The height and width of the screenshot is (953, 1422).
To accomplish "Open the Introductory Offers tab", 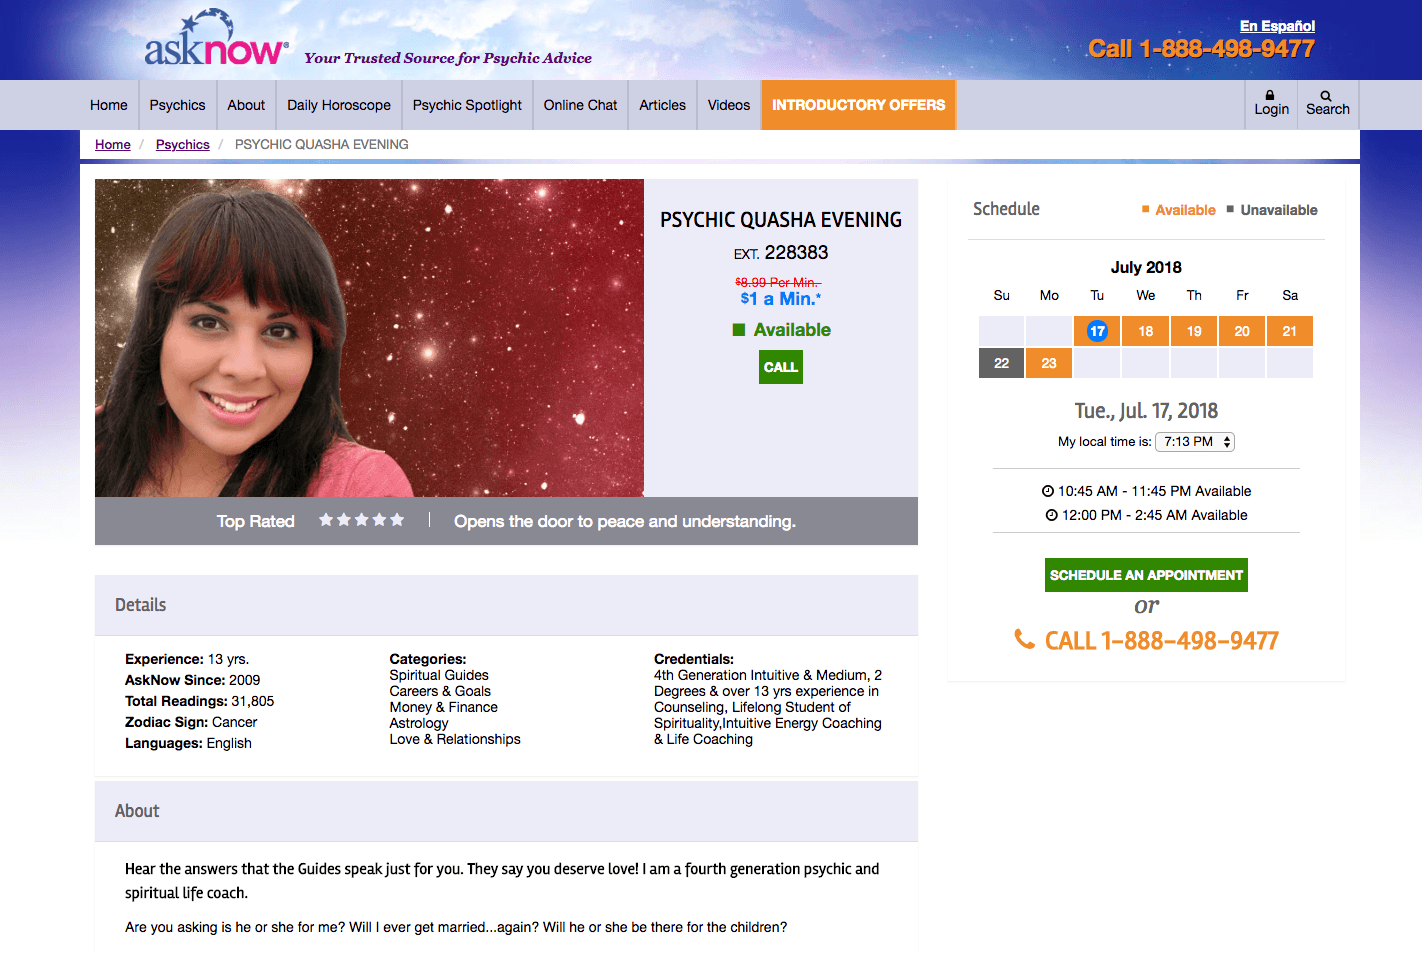I will [858, 105].
